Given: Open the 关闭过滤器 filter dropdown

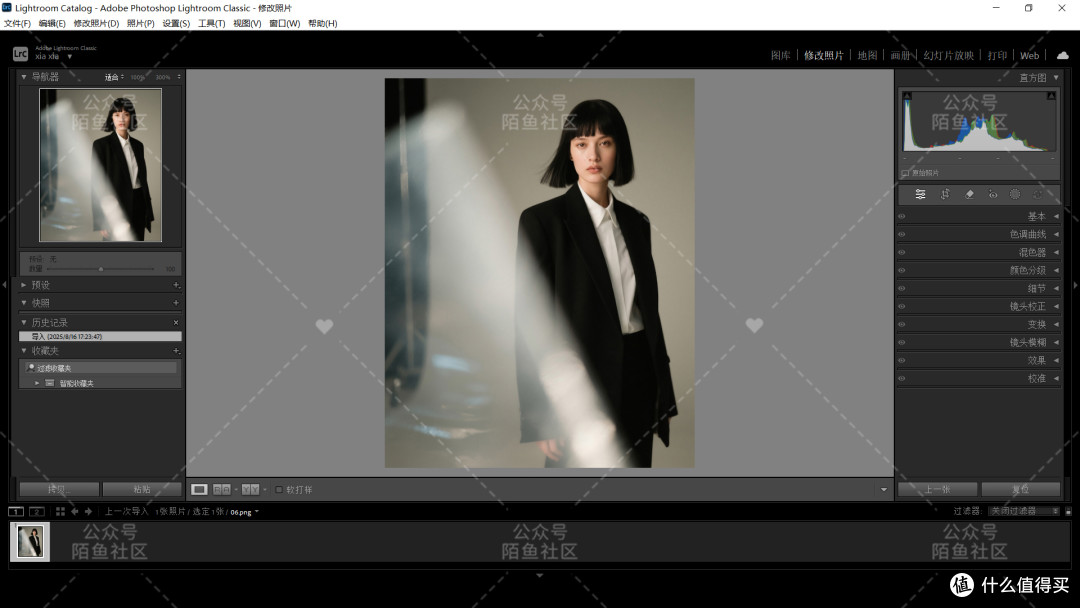Looking at the screenshot, I should pos(1024,511).
